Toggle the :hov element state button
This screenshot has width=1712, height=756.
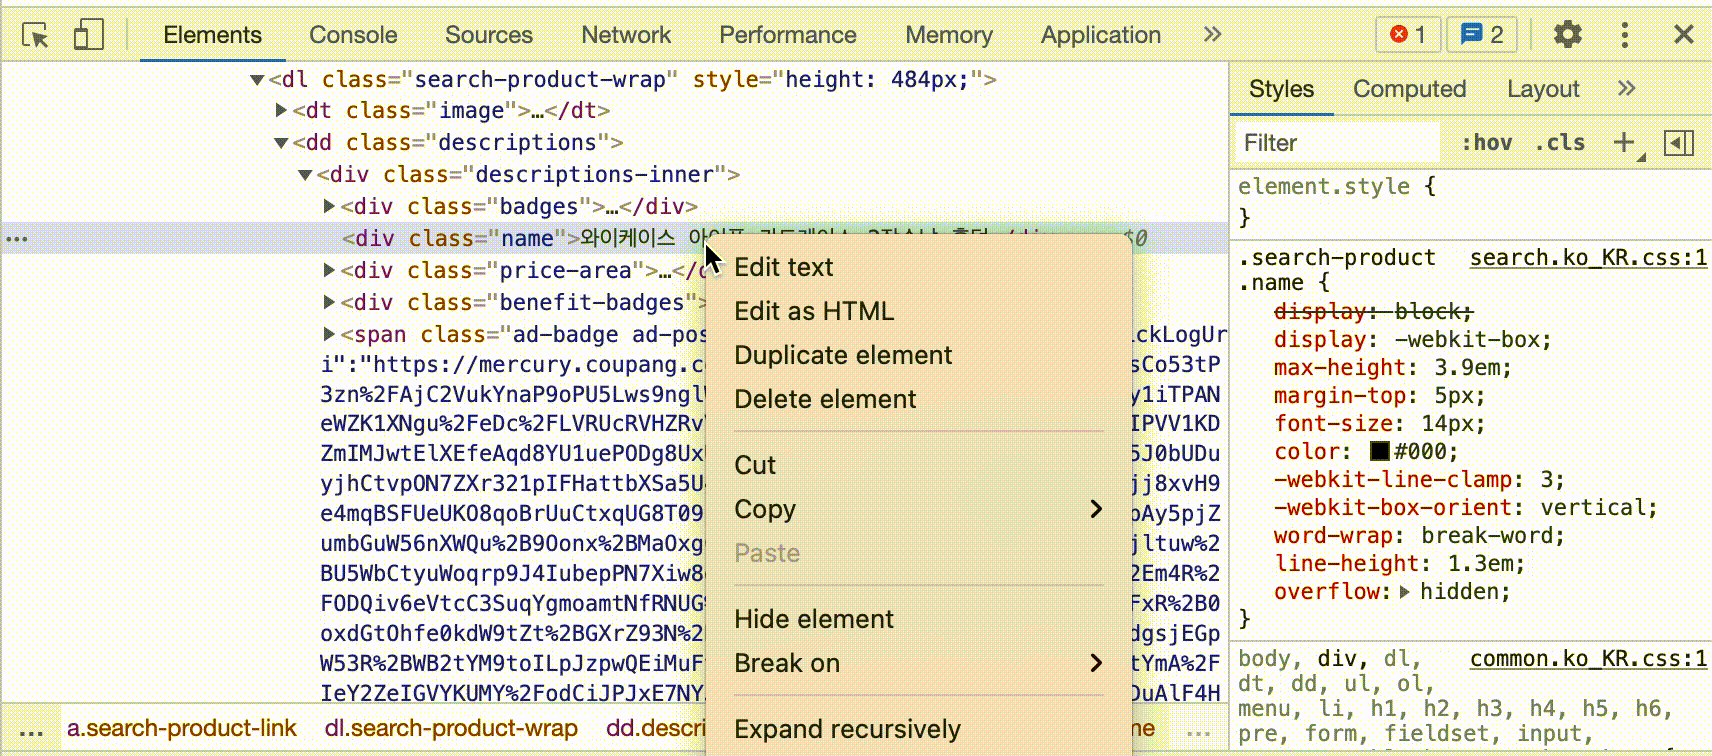[1487, 143]
